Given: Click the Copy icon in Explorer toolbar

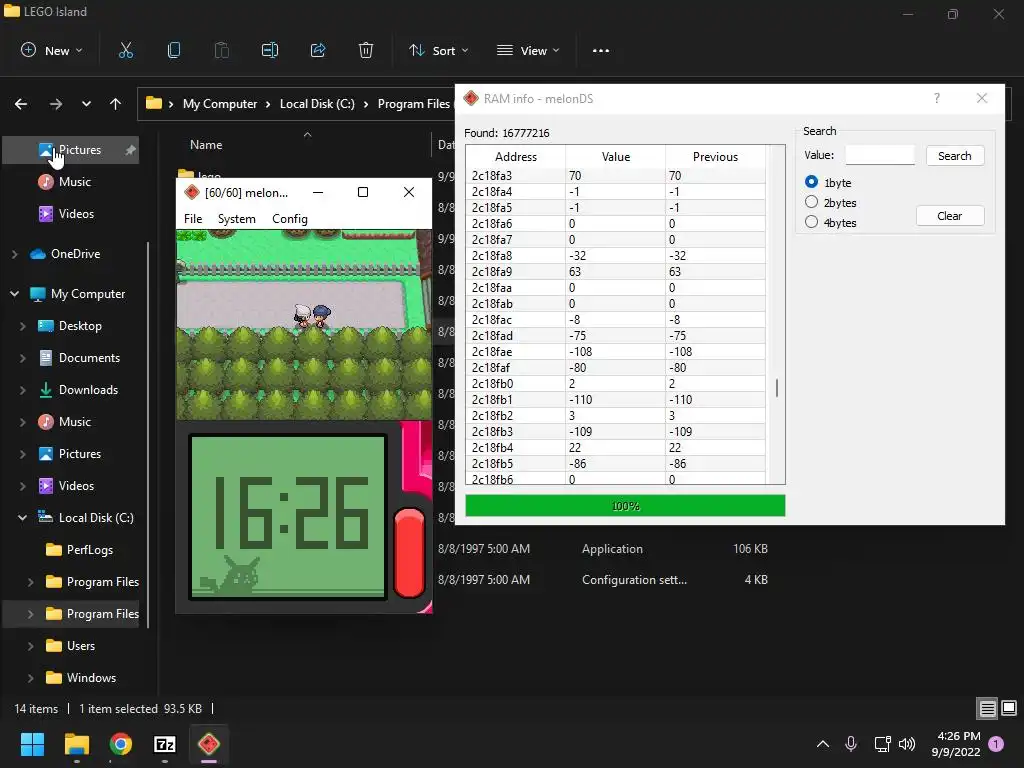Looking at the screenshot, I should (174, 50).
